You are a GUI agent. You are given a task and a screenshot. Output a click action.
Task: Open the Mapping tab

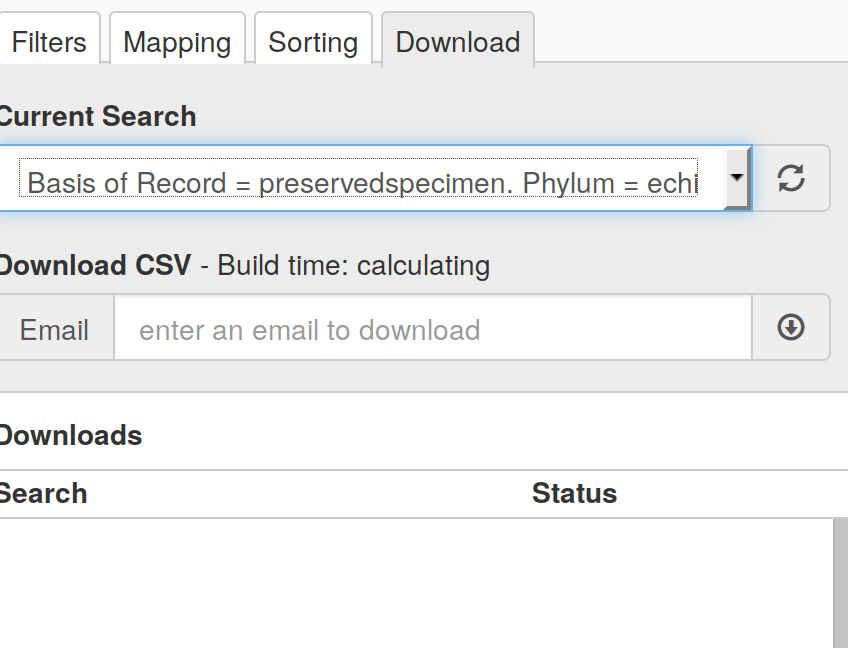[177, 42]
